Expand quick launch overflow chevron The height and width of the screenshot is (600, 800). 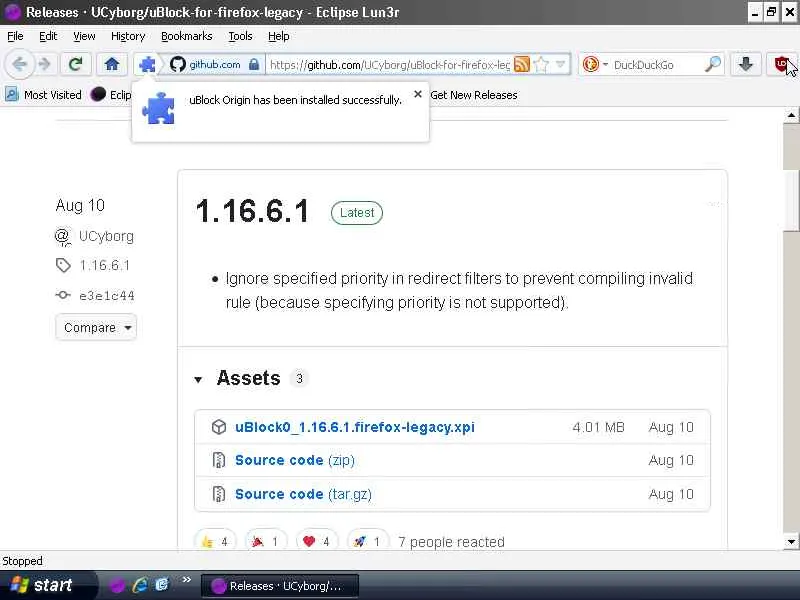(186, 580)
